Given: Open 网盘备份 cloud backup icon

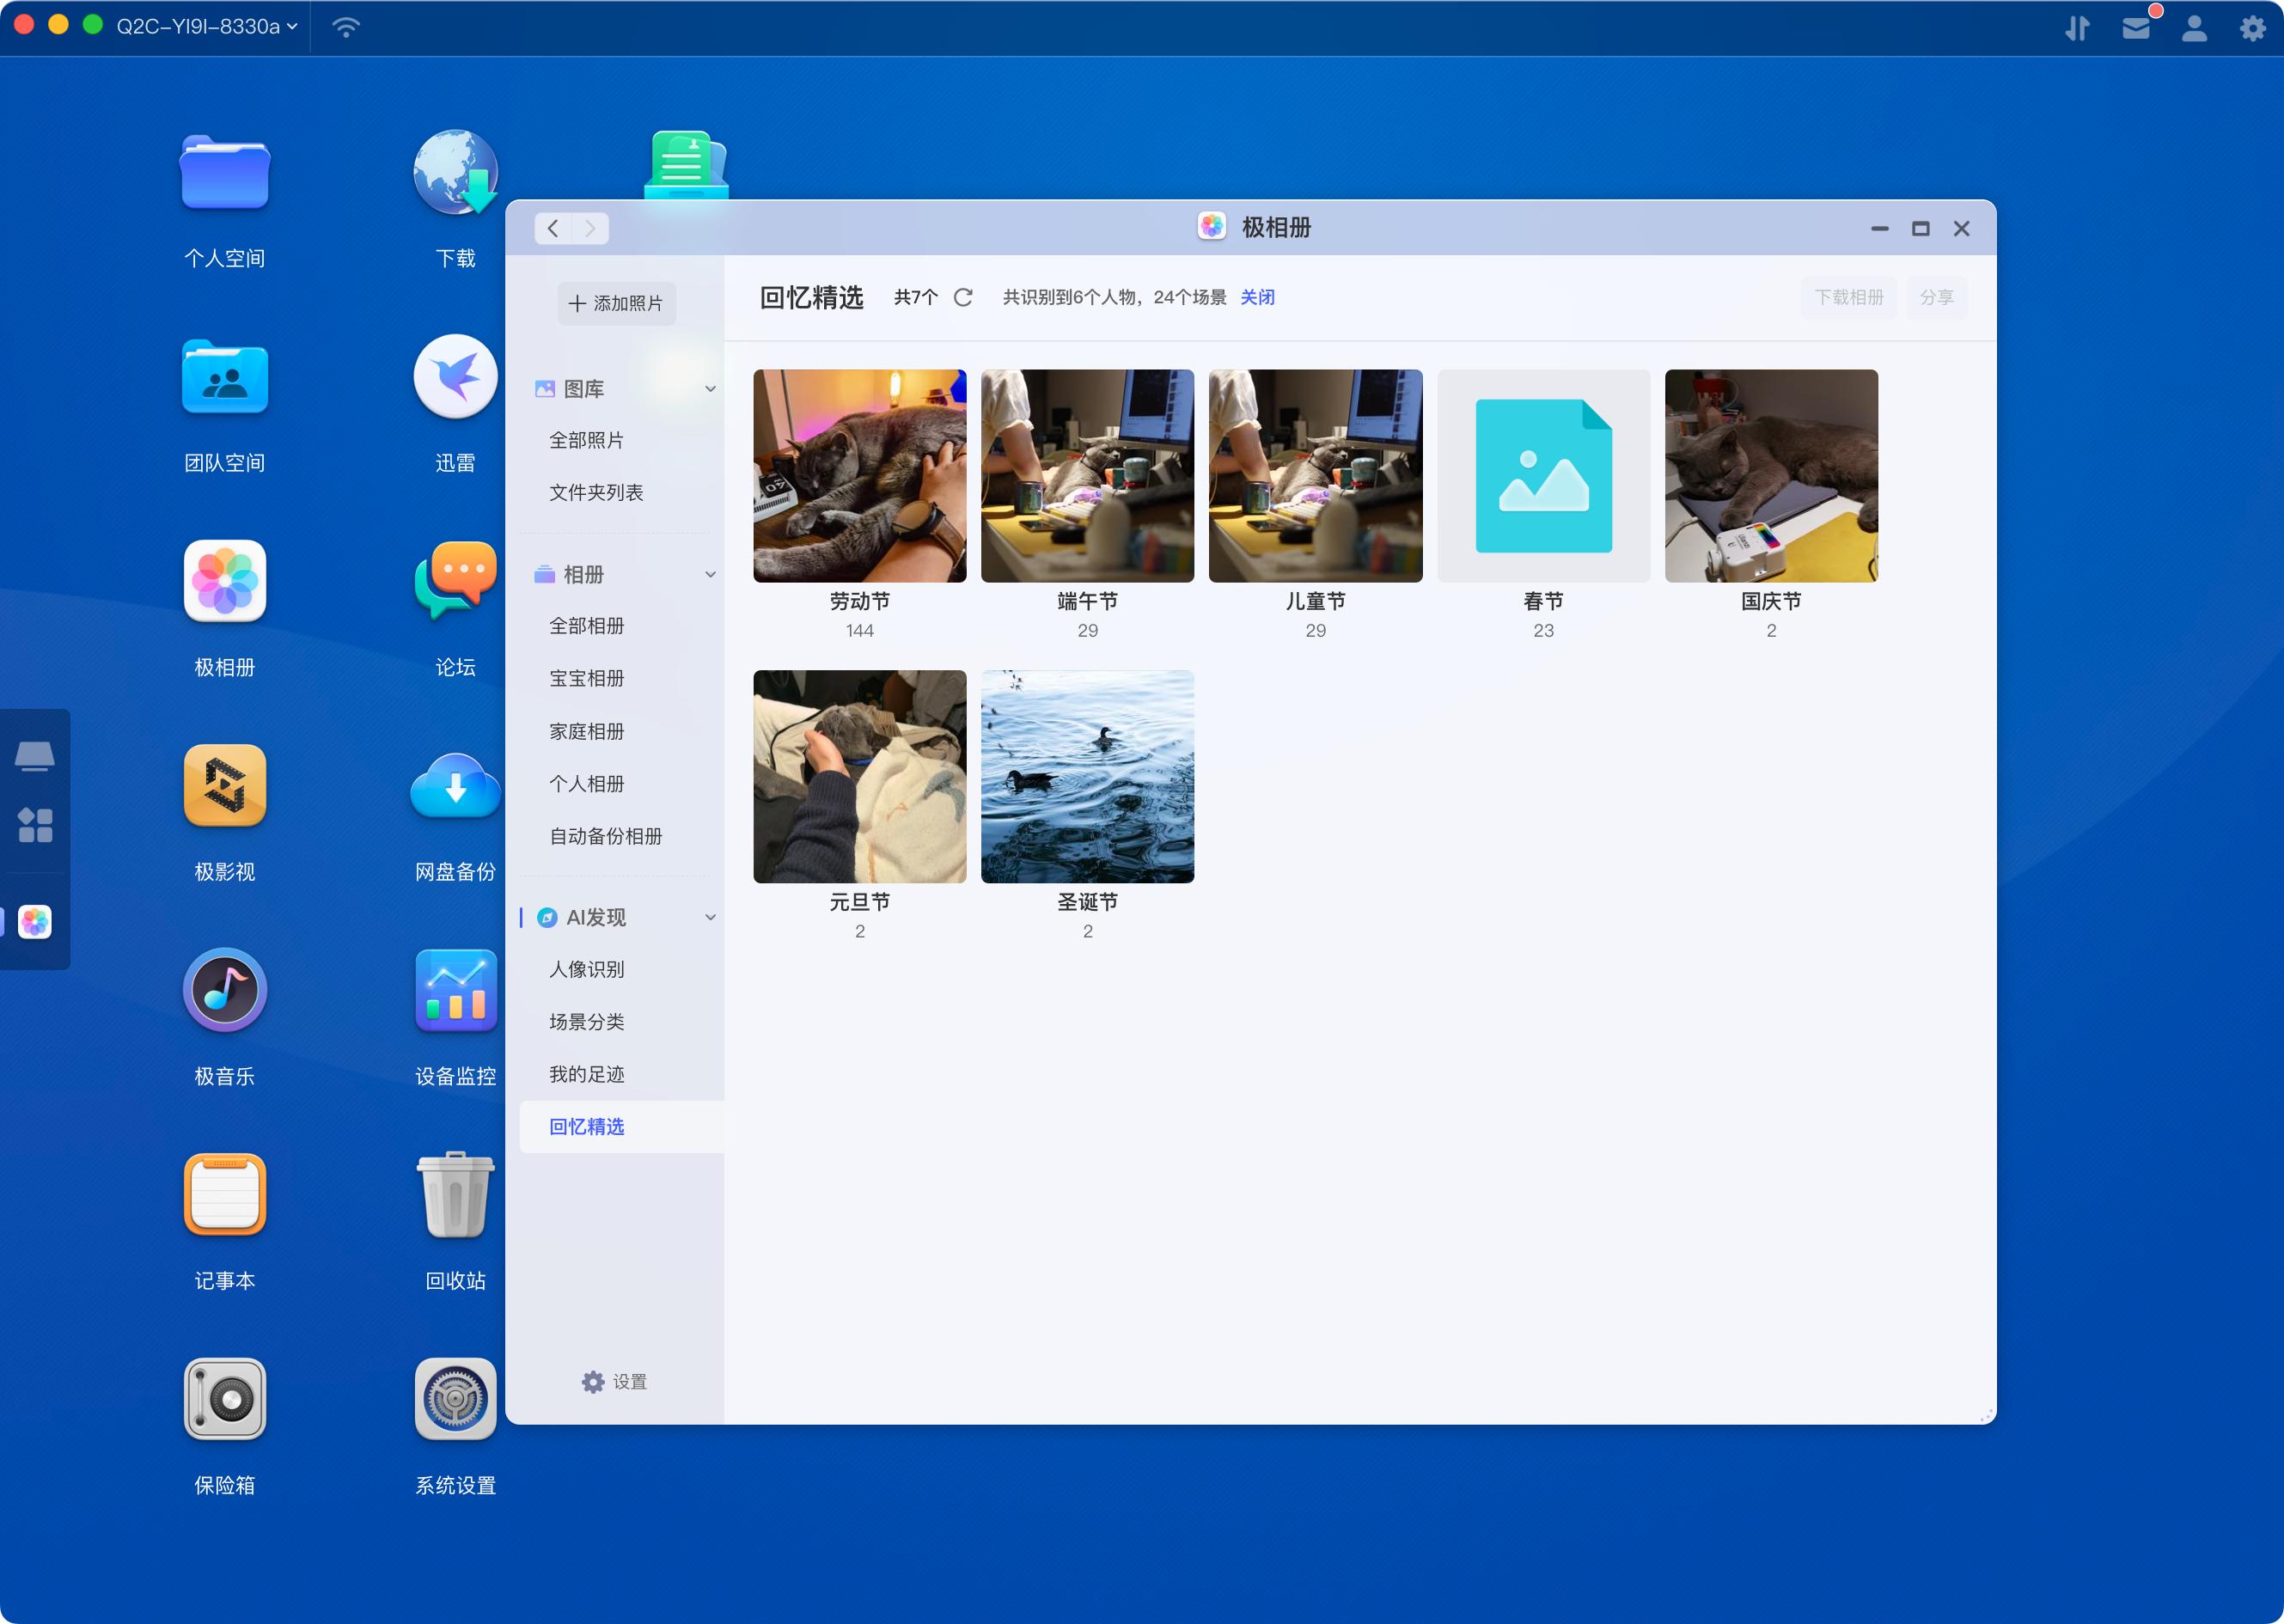Looking at the screenshot, I should pyautogui.click(x=455, y=786).
